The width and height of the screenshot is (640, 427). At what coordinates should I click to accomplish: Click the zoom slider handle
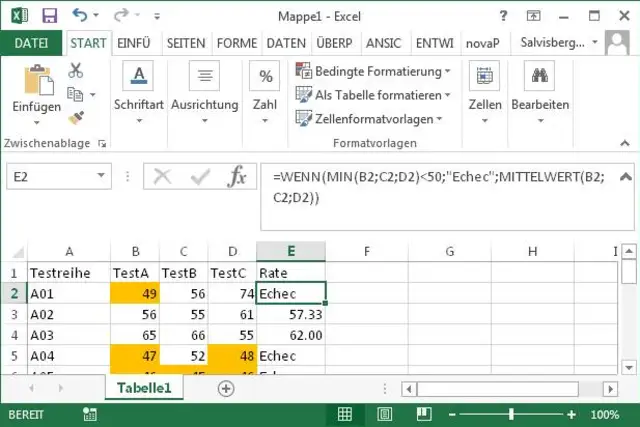pos(511,415)
